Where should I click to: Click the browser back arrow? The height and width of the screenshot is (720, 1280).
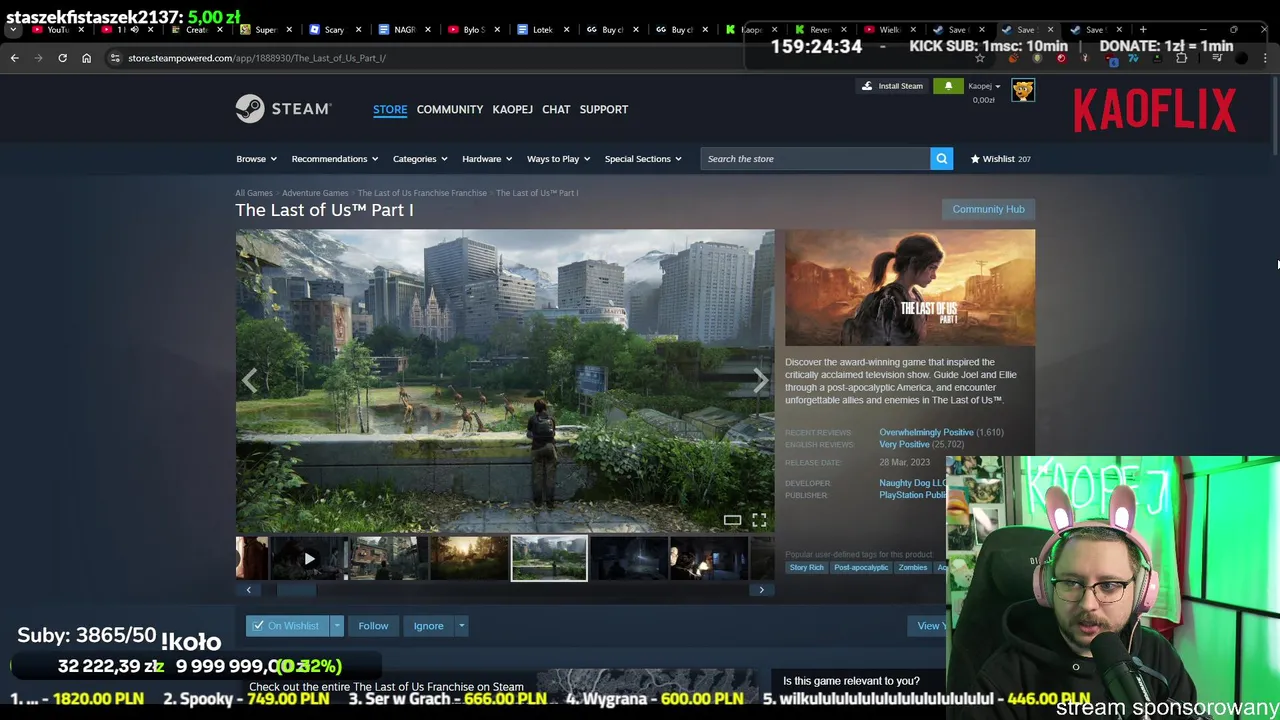point(14,58)
